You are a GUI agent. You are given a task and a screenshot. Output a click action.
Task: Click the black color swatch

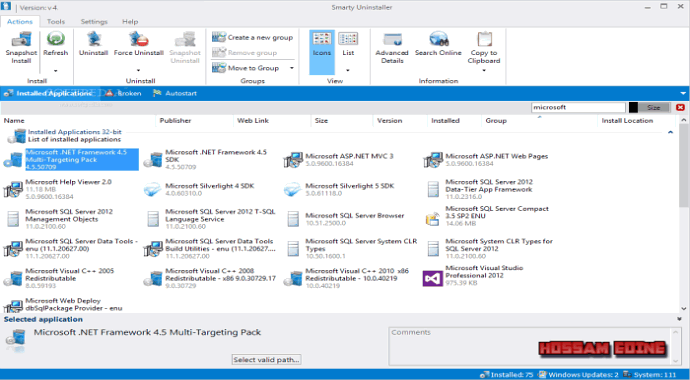pos(633,107)
